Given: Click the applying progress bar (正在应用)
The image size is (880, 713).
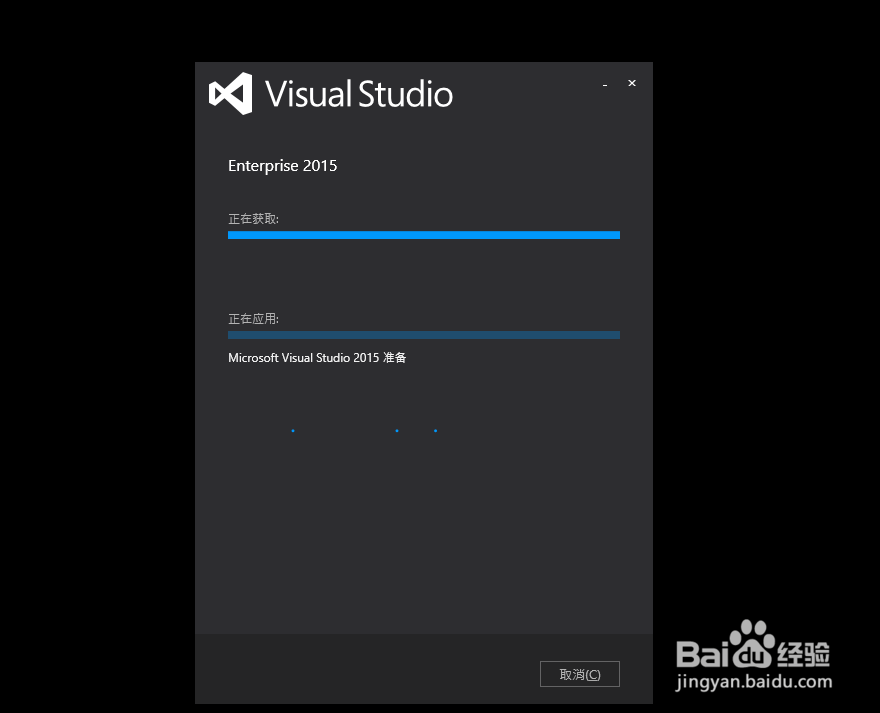Looking at the screenshot, I should click(424, 335).
